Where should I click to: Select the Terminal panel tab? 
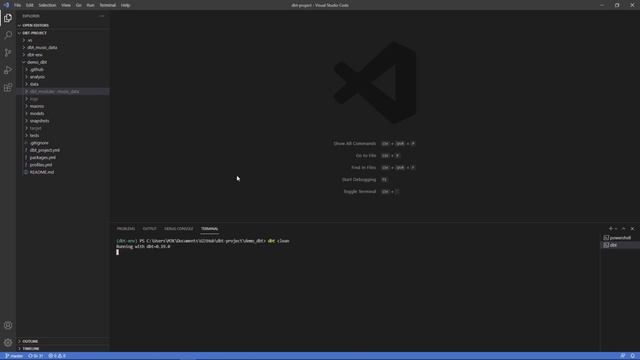[x=209, y=229]
